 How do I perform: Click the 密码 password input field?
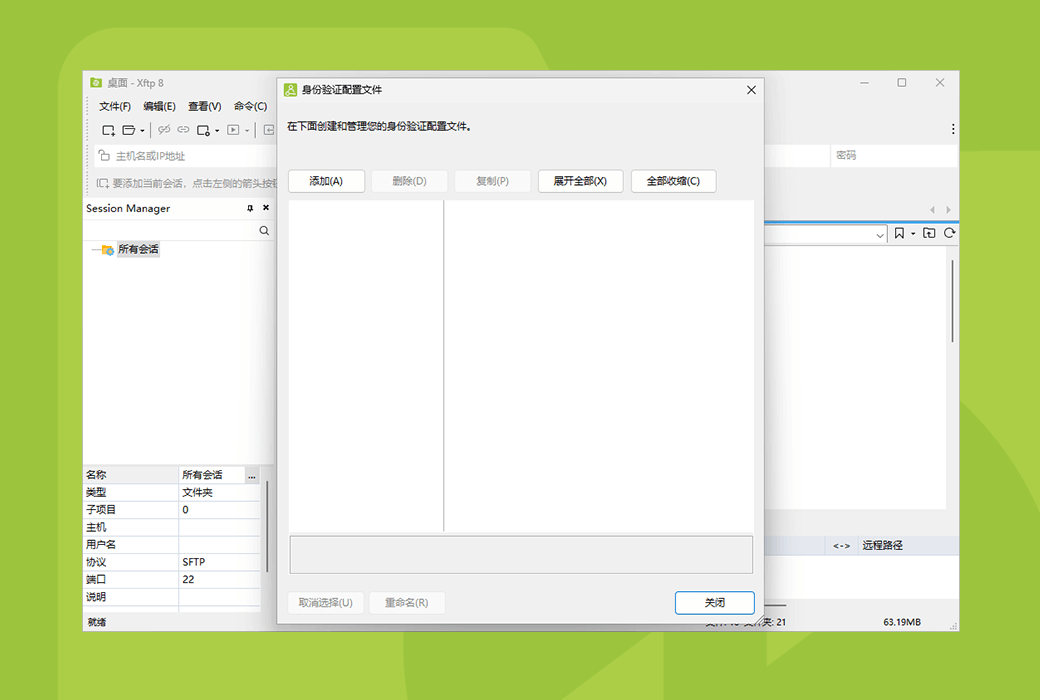click(x=893, y=155)
